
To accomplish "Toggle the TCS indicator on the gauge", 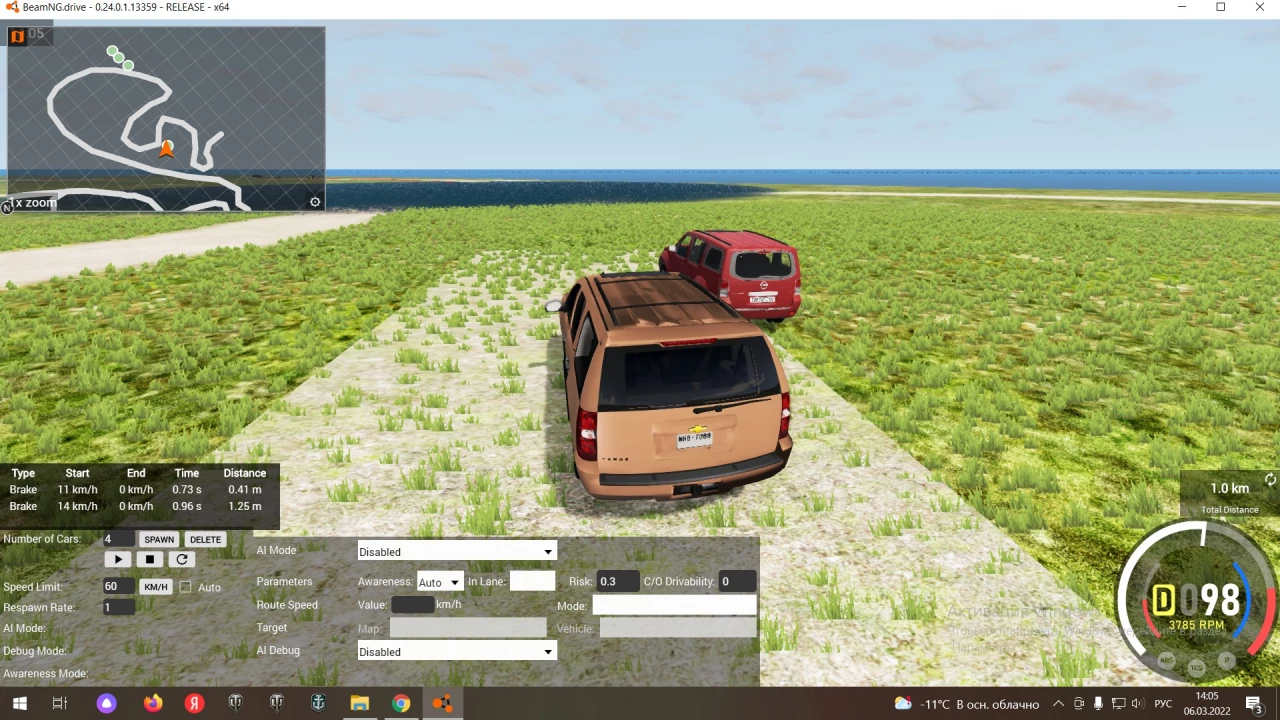I will (1196, 665).
